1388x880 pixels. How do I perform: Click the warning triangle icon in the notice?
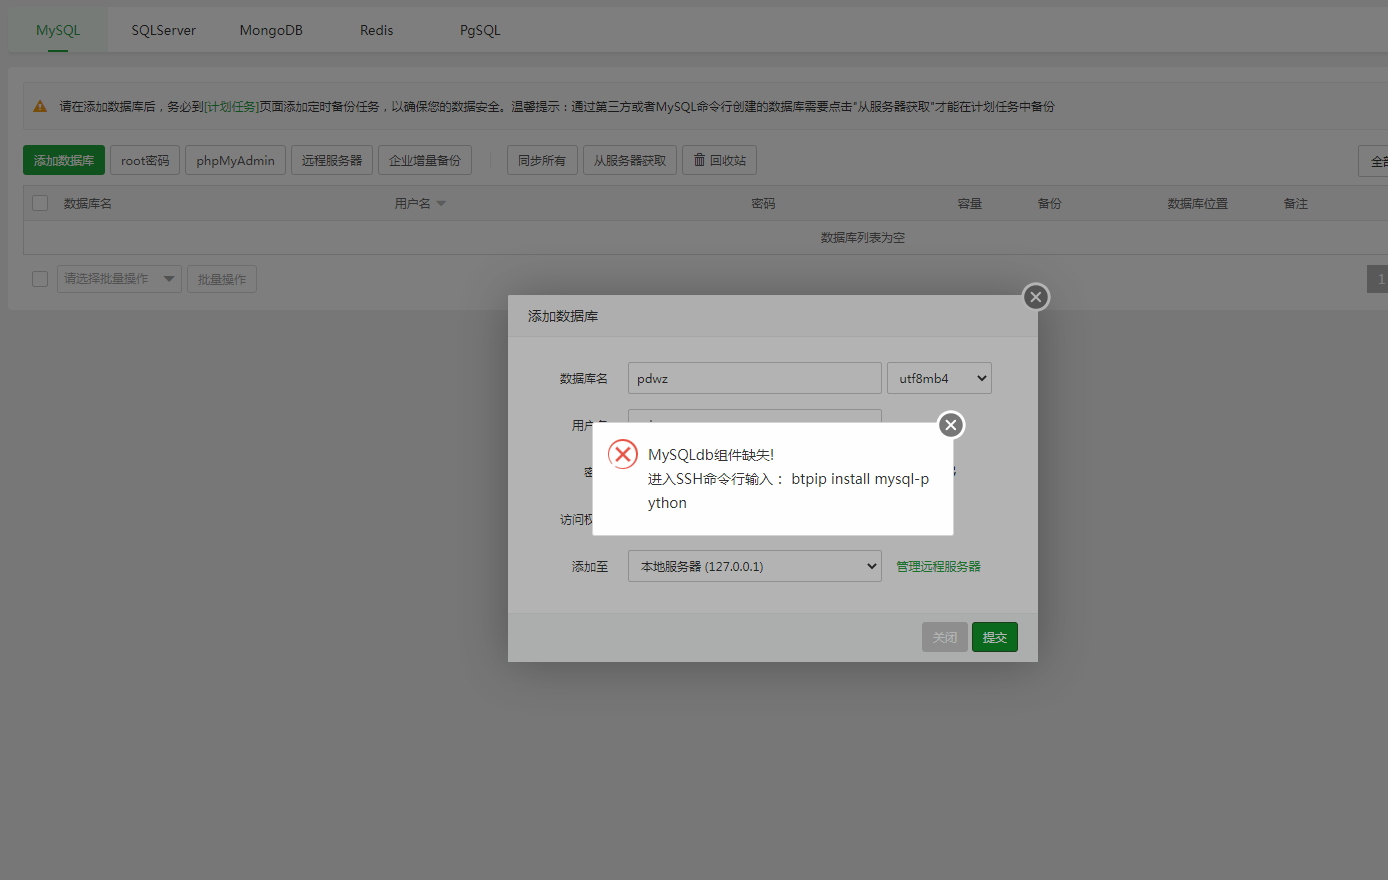pos(40,106)
